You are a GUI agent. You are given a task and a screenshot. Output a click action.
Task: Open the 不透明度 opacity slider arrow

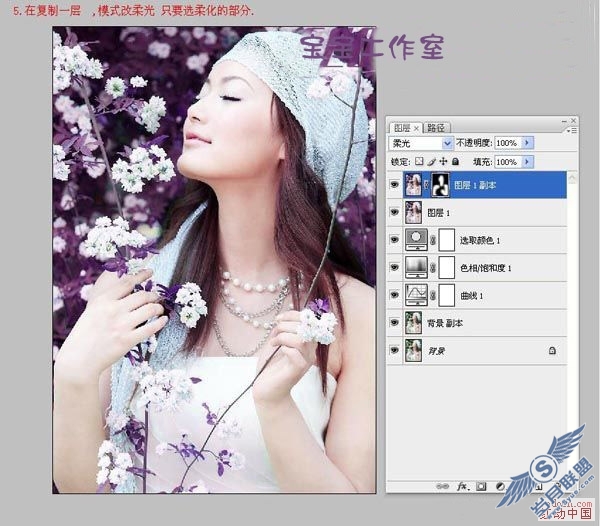pos(527,143)
